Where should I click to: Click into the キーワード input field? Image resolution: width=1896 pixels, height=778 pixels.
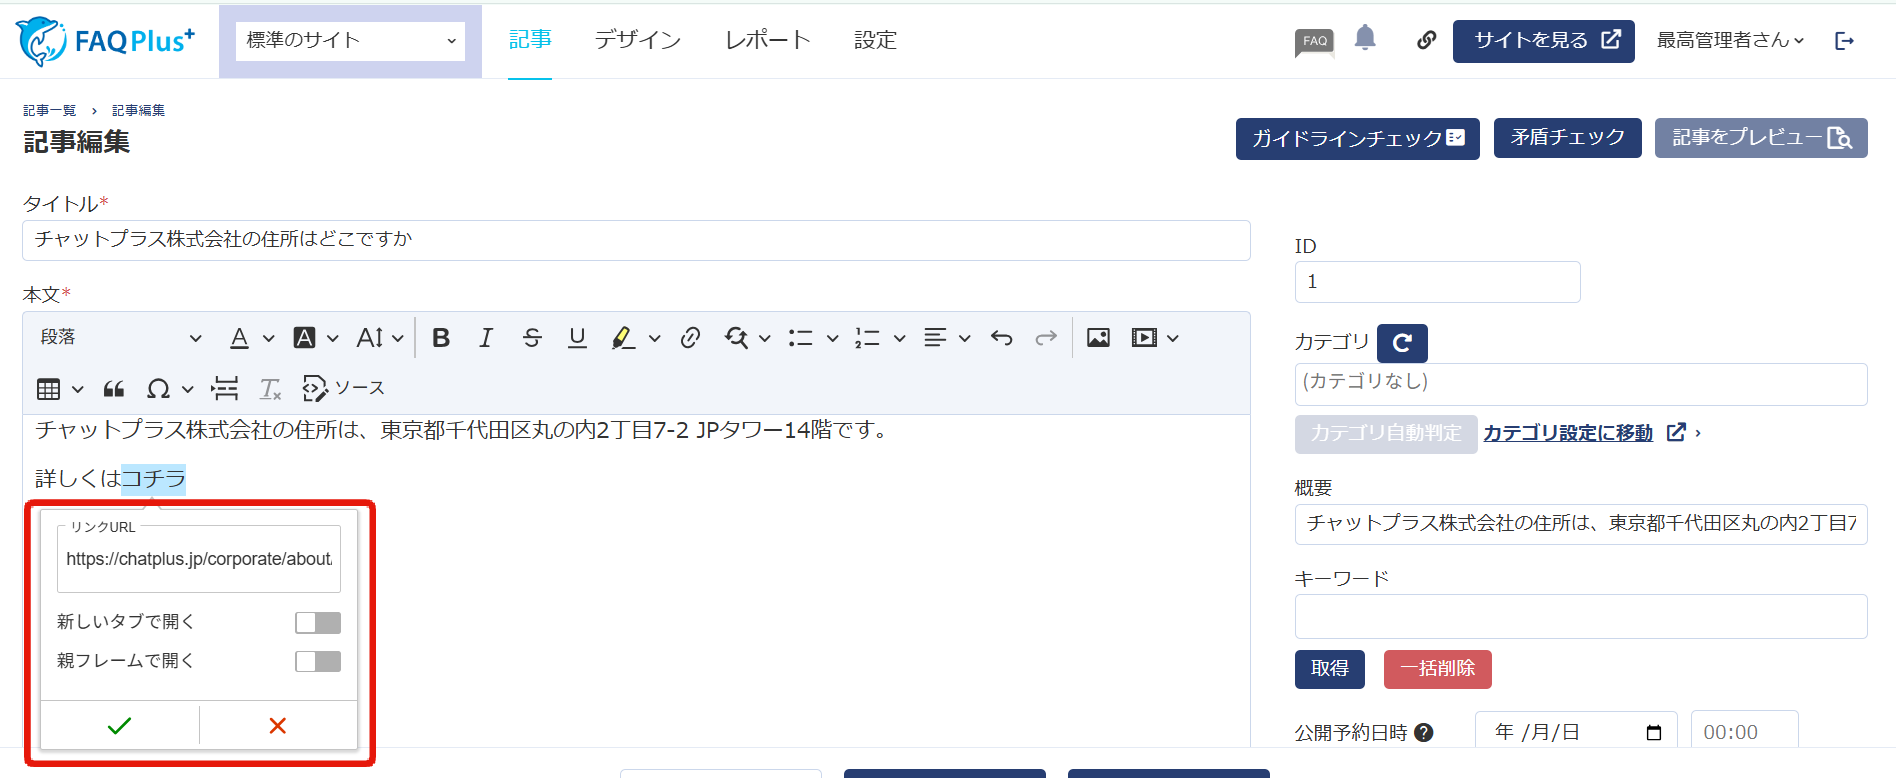coord(1580,617)
